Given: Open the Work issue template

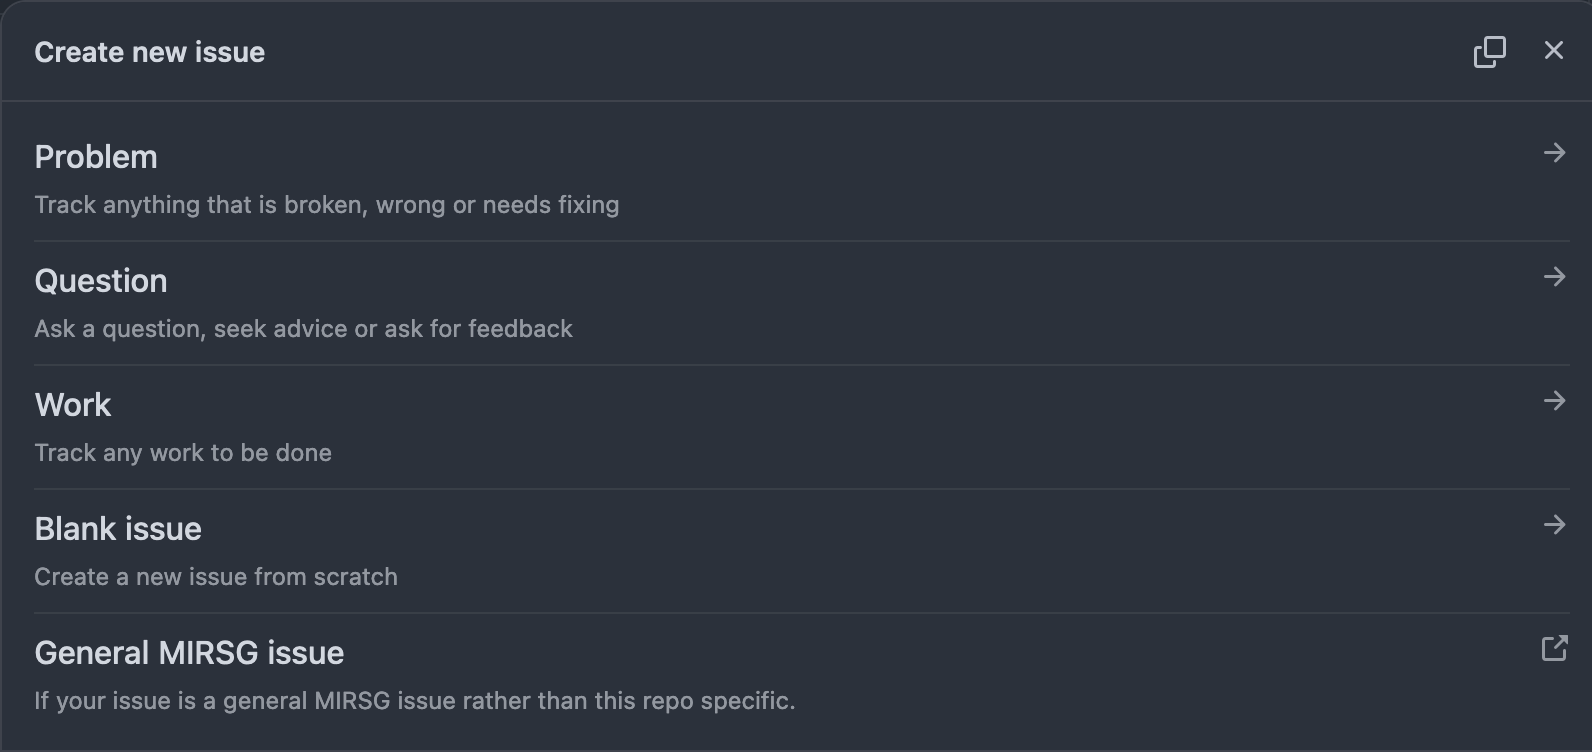Looking at the screenshot, I should pyautogui.click(x=73, y=405).
